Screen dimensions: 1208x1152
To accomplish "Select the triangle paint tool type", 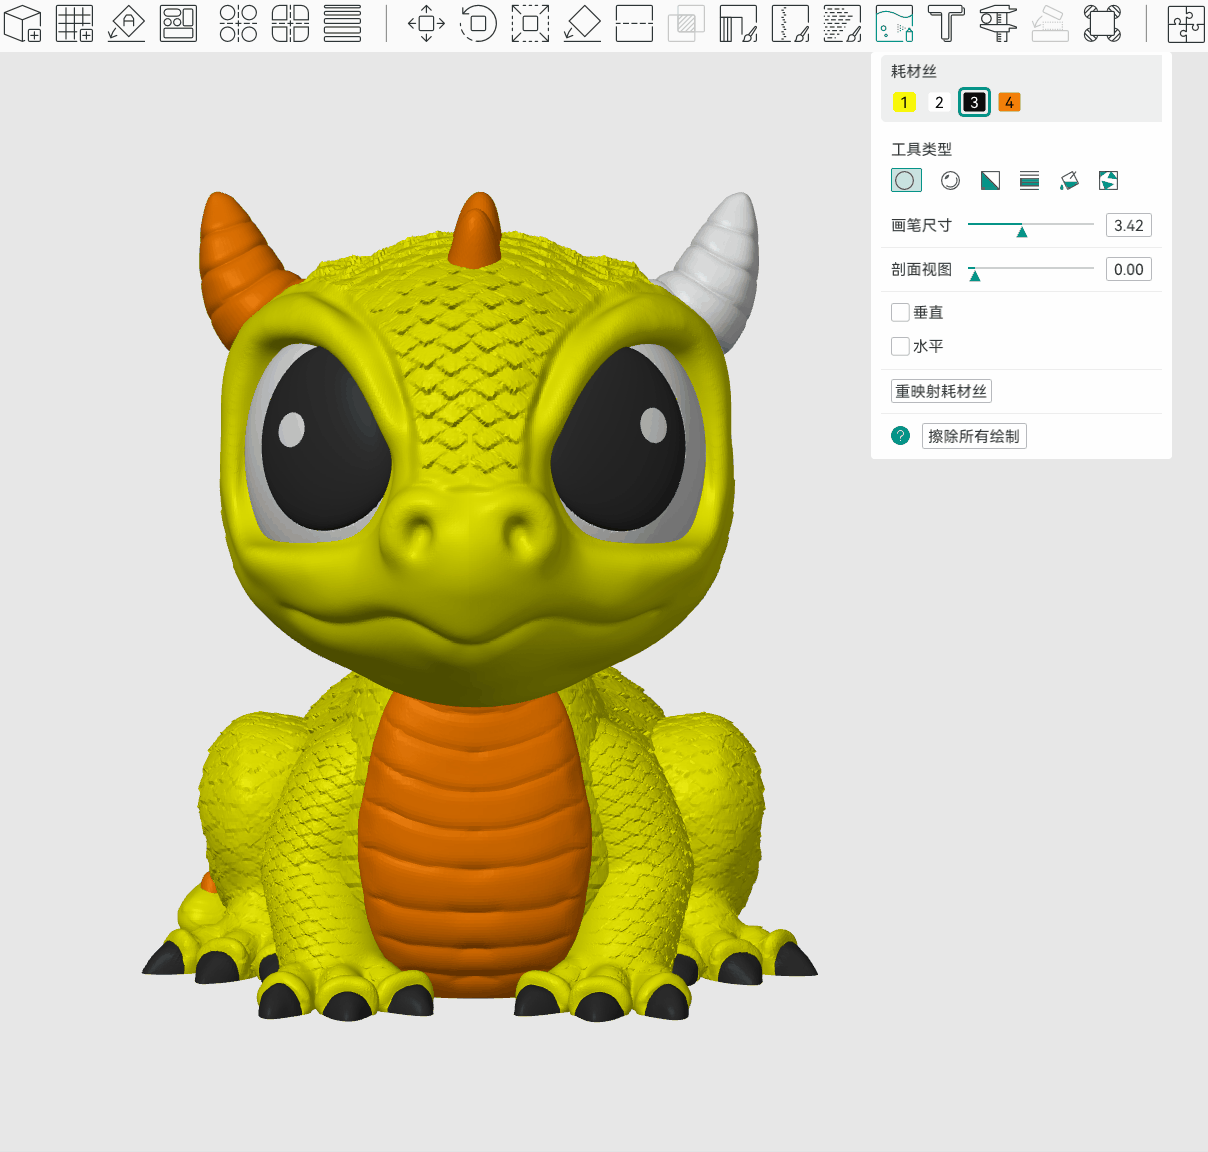I will tap(990, 180).
